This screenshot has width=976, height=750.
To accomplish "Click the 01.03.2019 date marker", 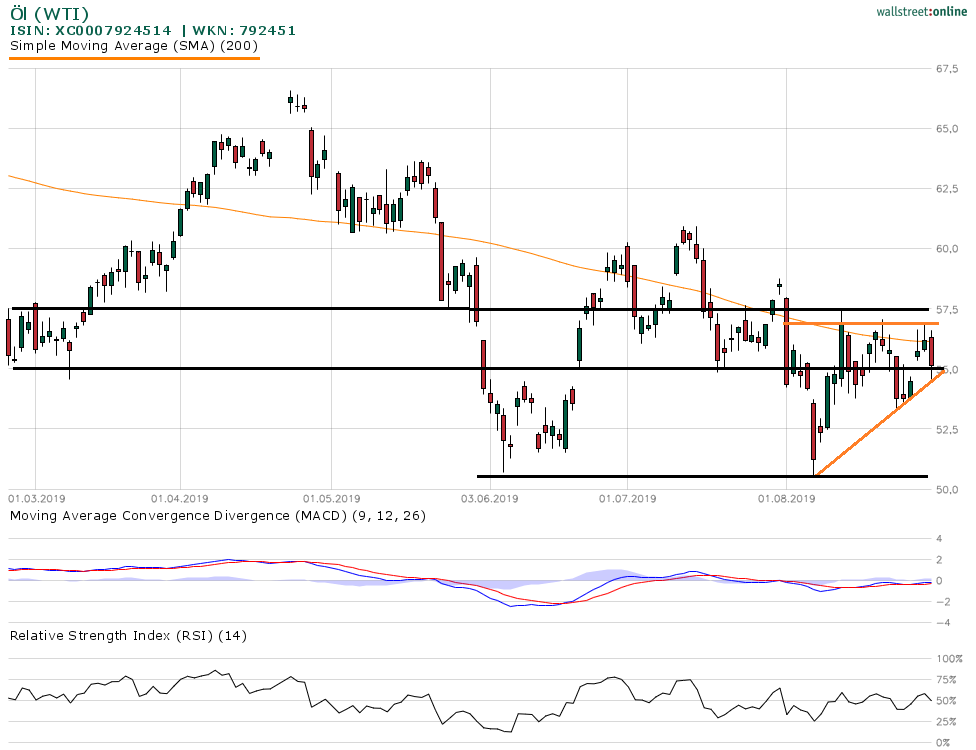I will pos(38,497).
